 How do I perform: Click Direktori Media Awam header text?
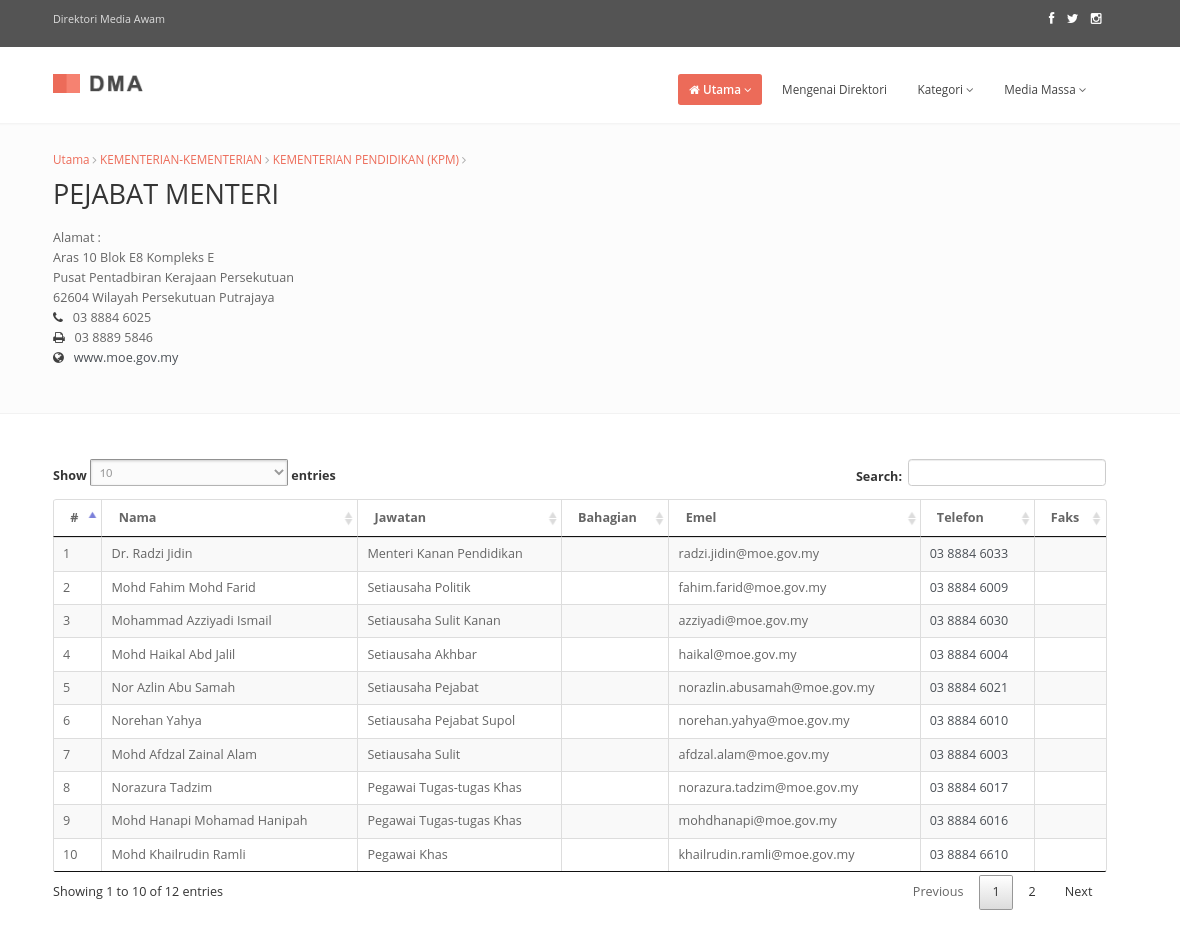pos(108,19)
